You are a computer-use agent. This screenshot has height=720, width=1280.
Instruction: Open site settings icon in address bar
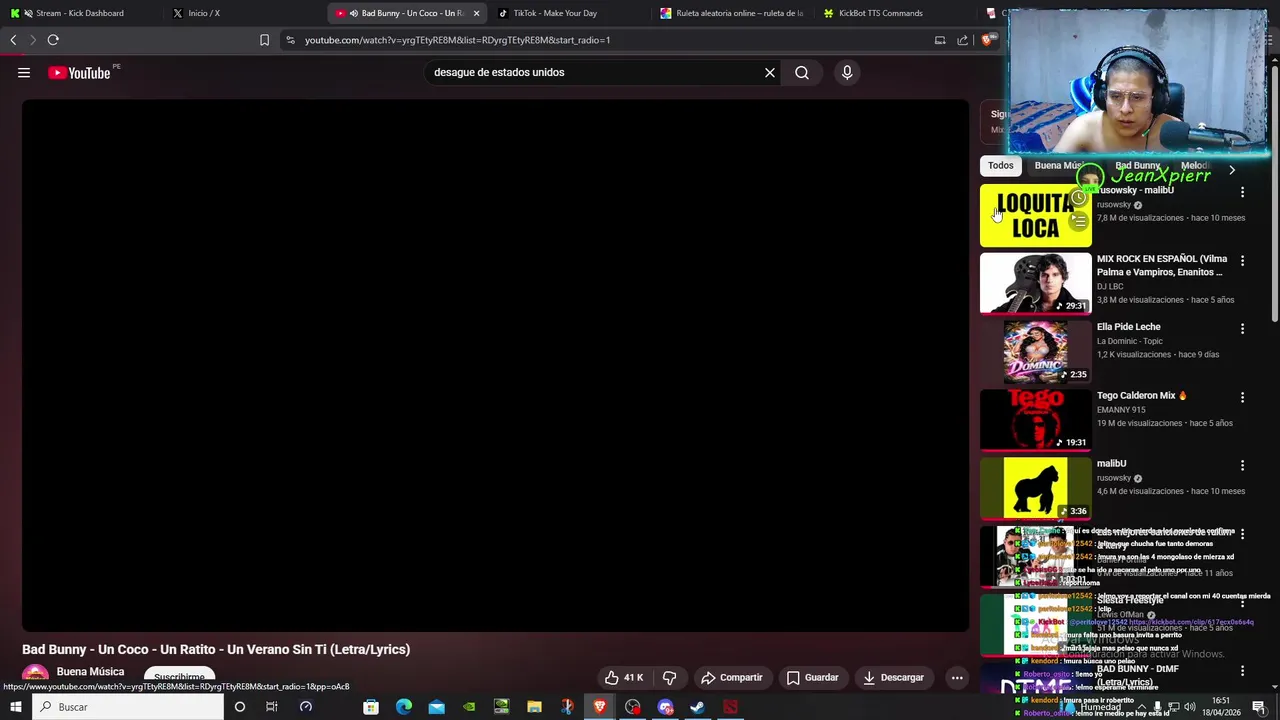290,40
